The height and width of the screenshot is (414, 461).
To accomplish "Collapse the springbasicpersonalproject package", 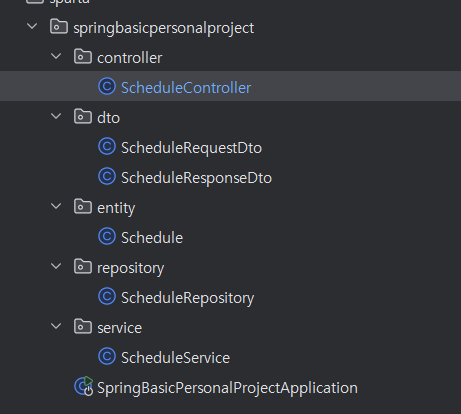I will pyautogui.click(x=32, y=26).
